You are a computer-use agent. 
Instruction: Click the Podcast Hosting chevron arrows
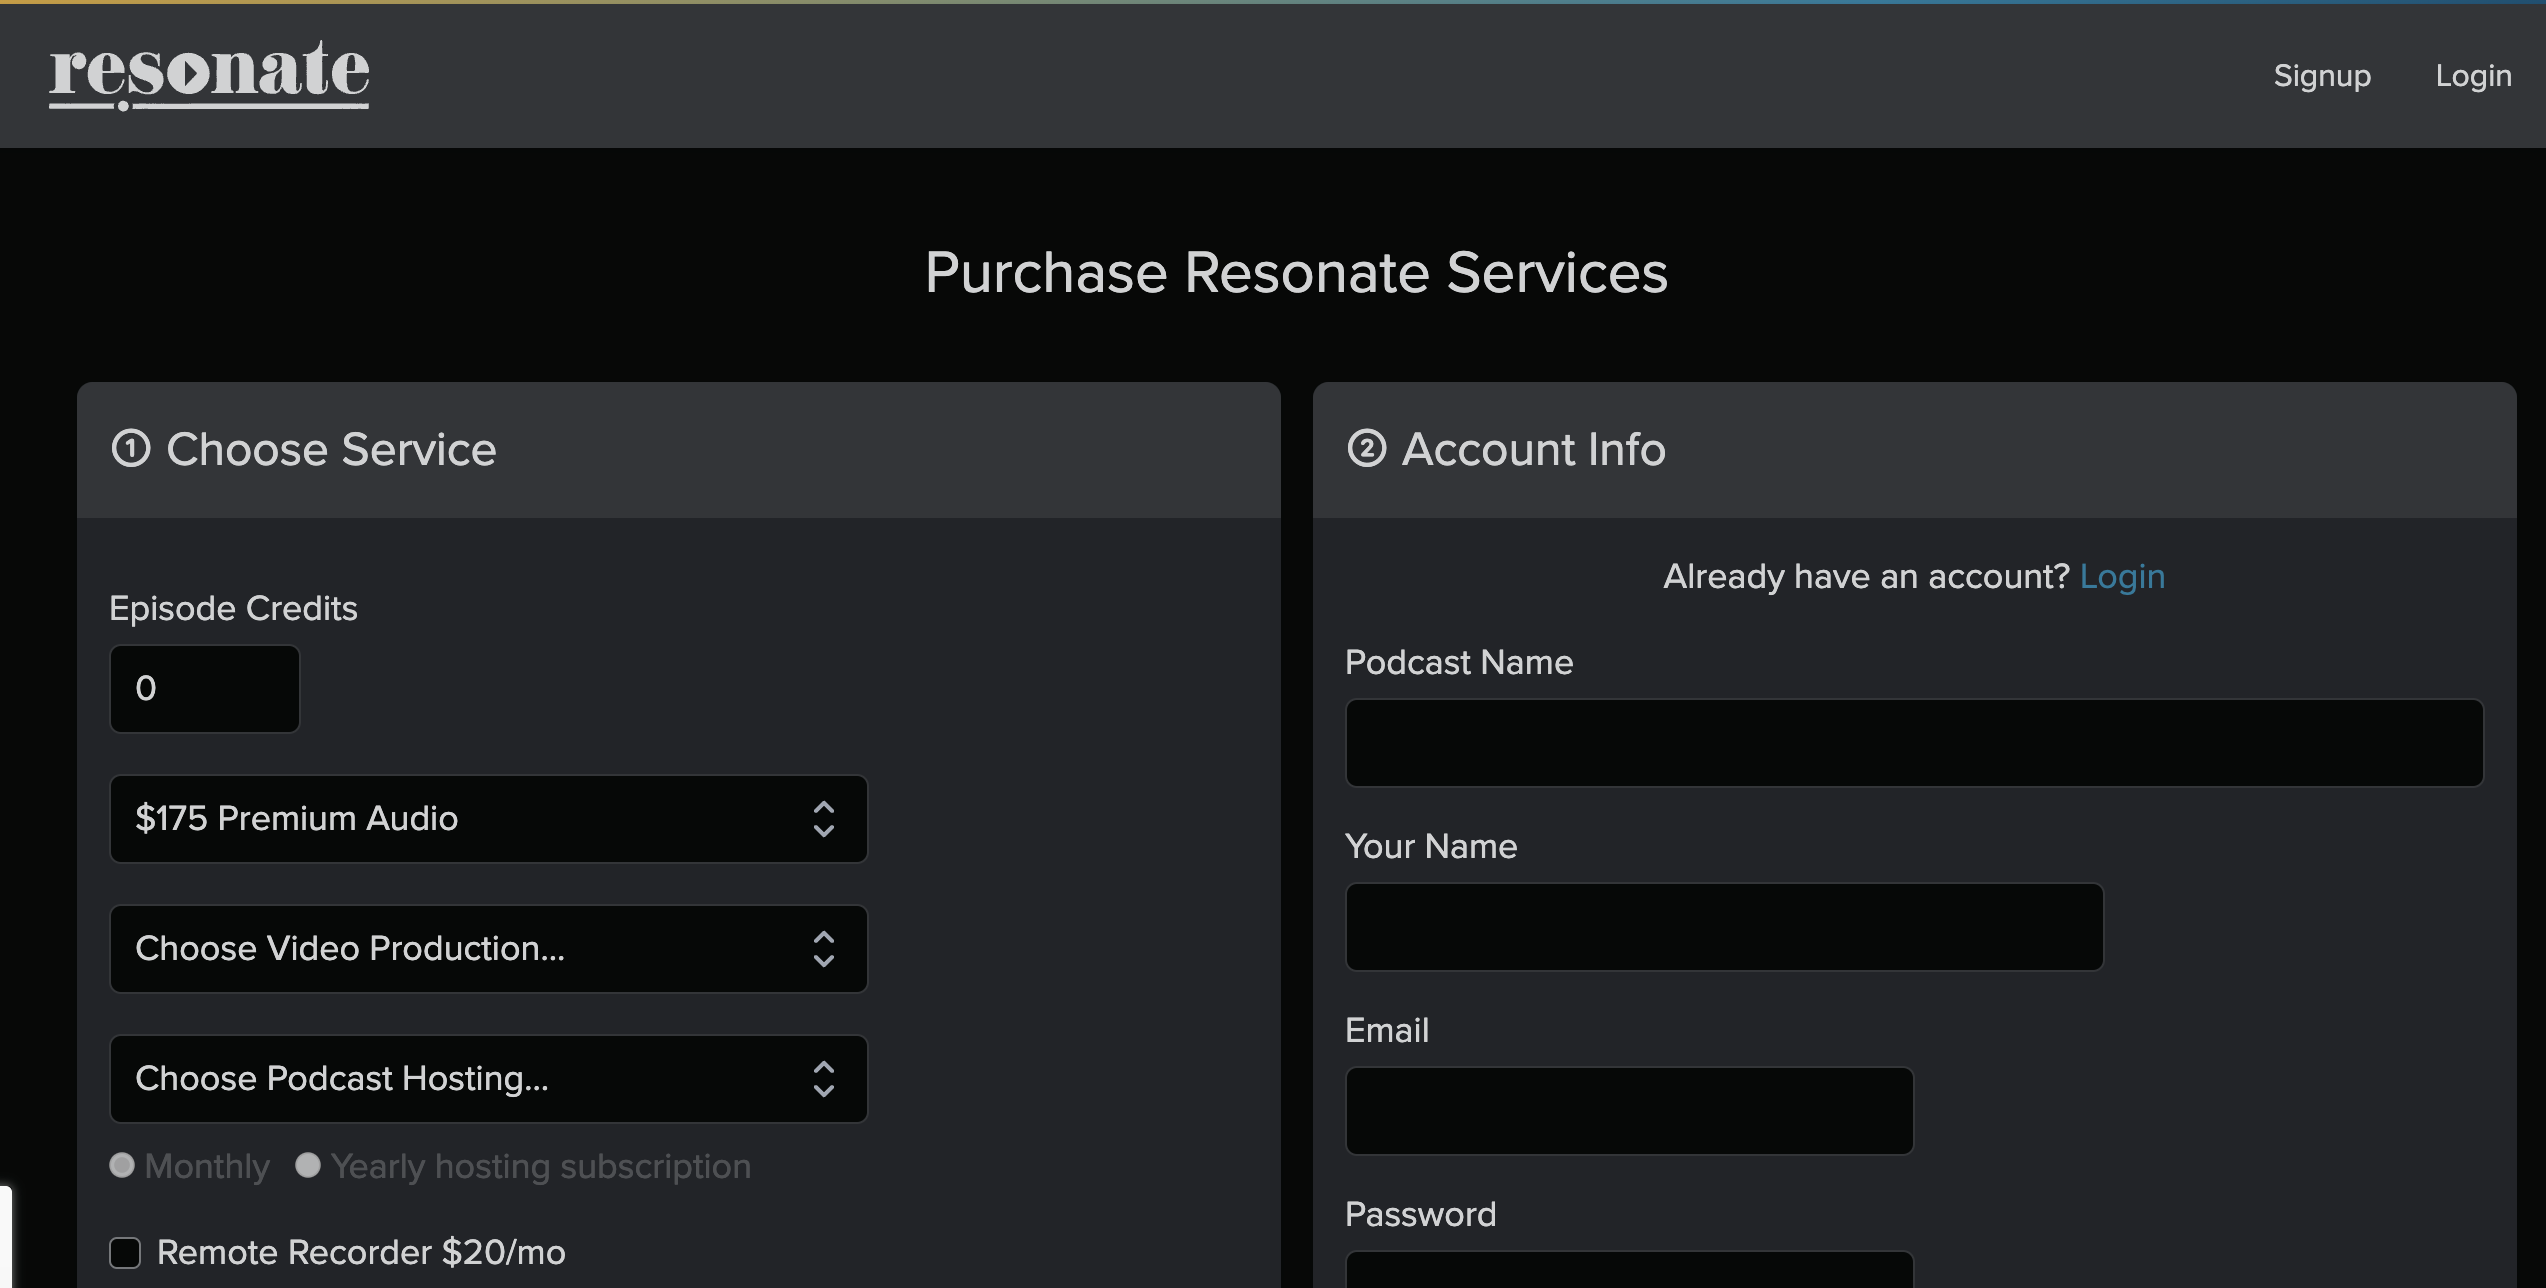tap(823, 1079)
